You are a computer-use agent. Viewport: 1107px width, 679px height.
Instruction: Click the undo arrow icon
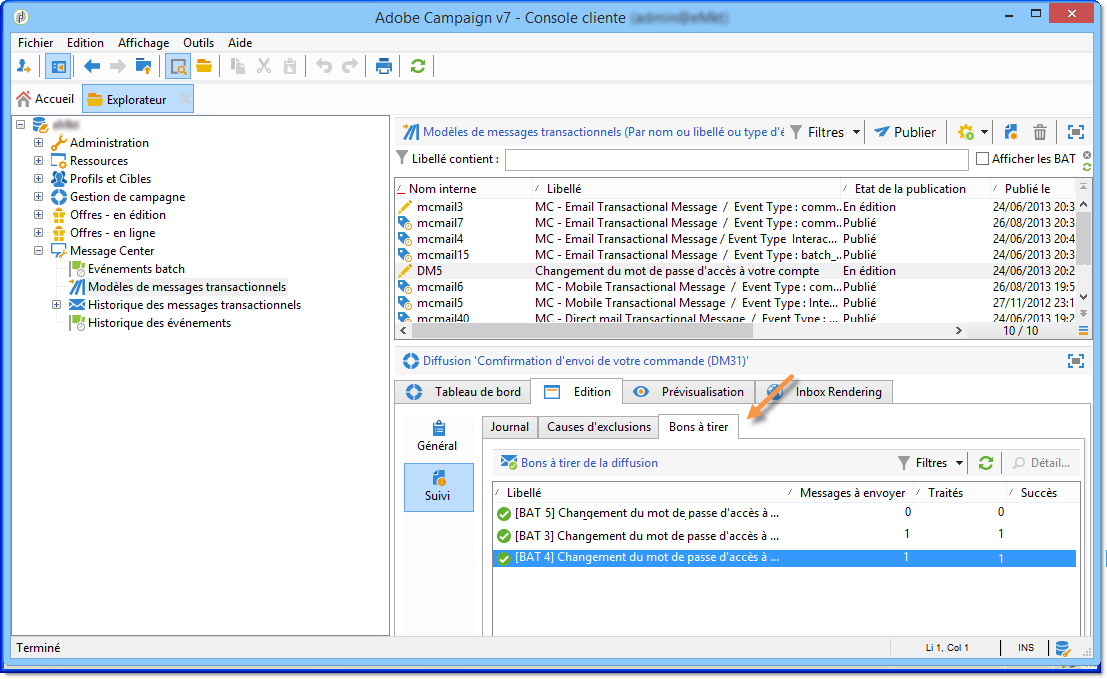(x=324, y=66)
